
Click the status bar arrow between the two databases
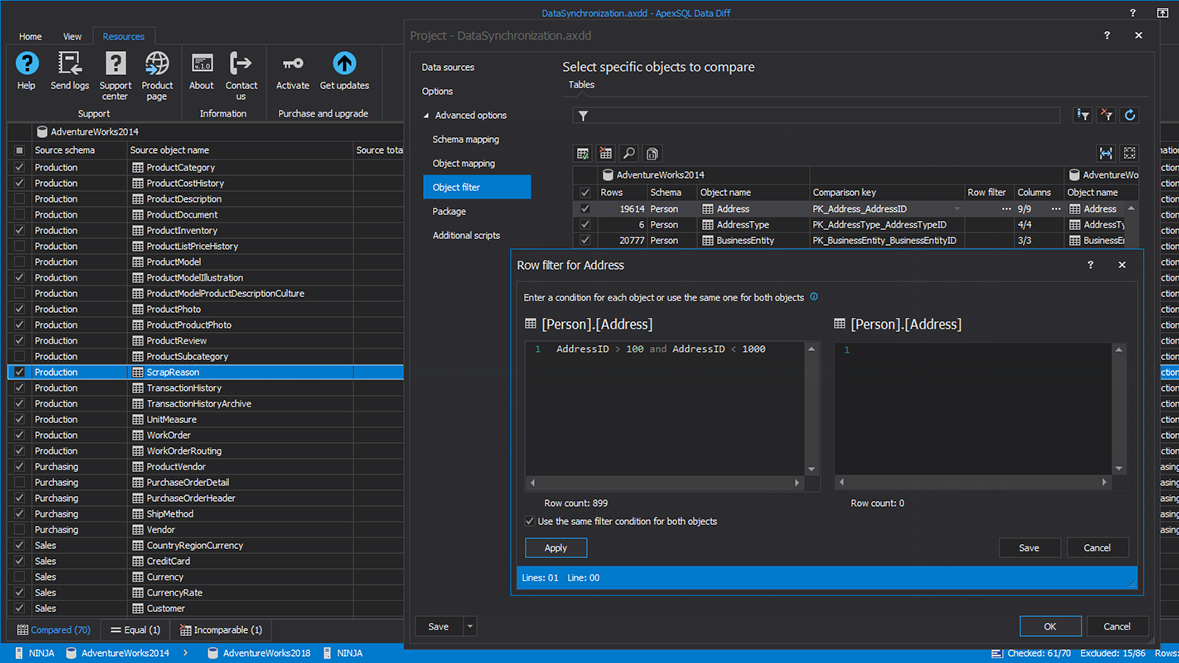coord(186,653)
